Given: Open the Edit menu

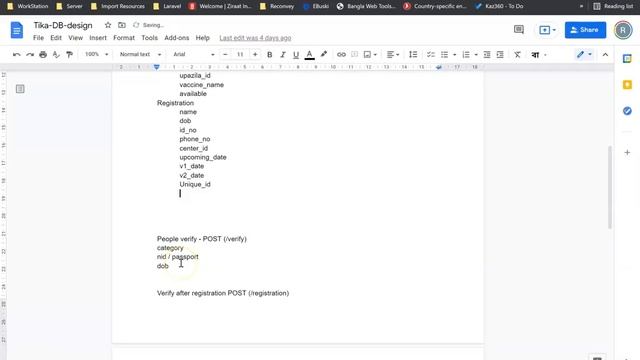Looking at the screenshot, I should 56,38.
